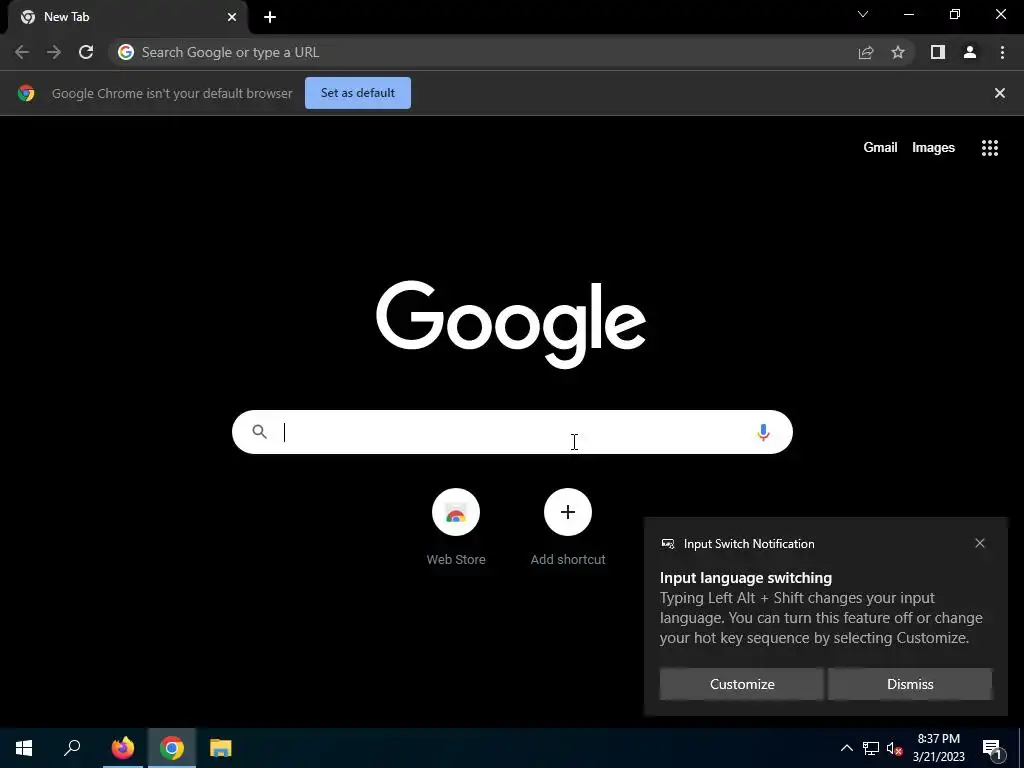Select Chrome in the taskbar
The height and width of the screenshot is (768, 1024).
(x=172, y=748)
